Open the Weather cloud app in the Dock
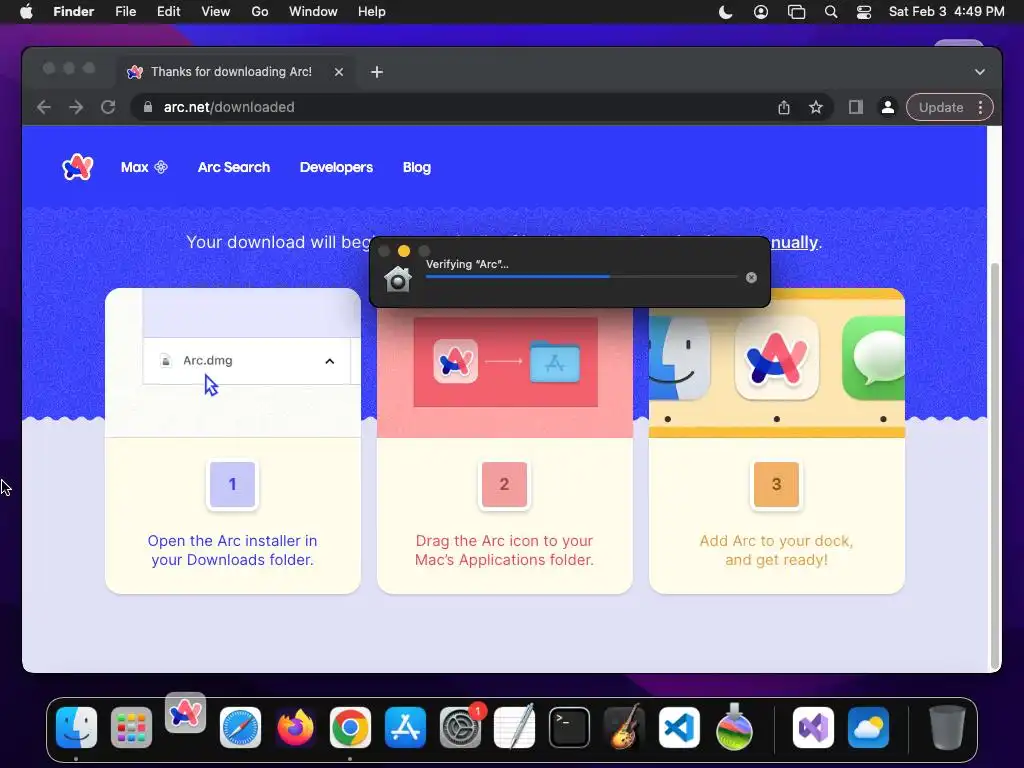The image size is (1024, 768). click(868, 727)
